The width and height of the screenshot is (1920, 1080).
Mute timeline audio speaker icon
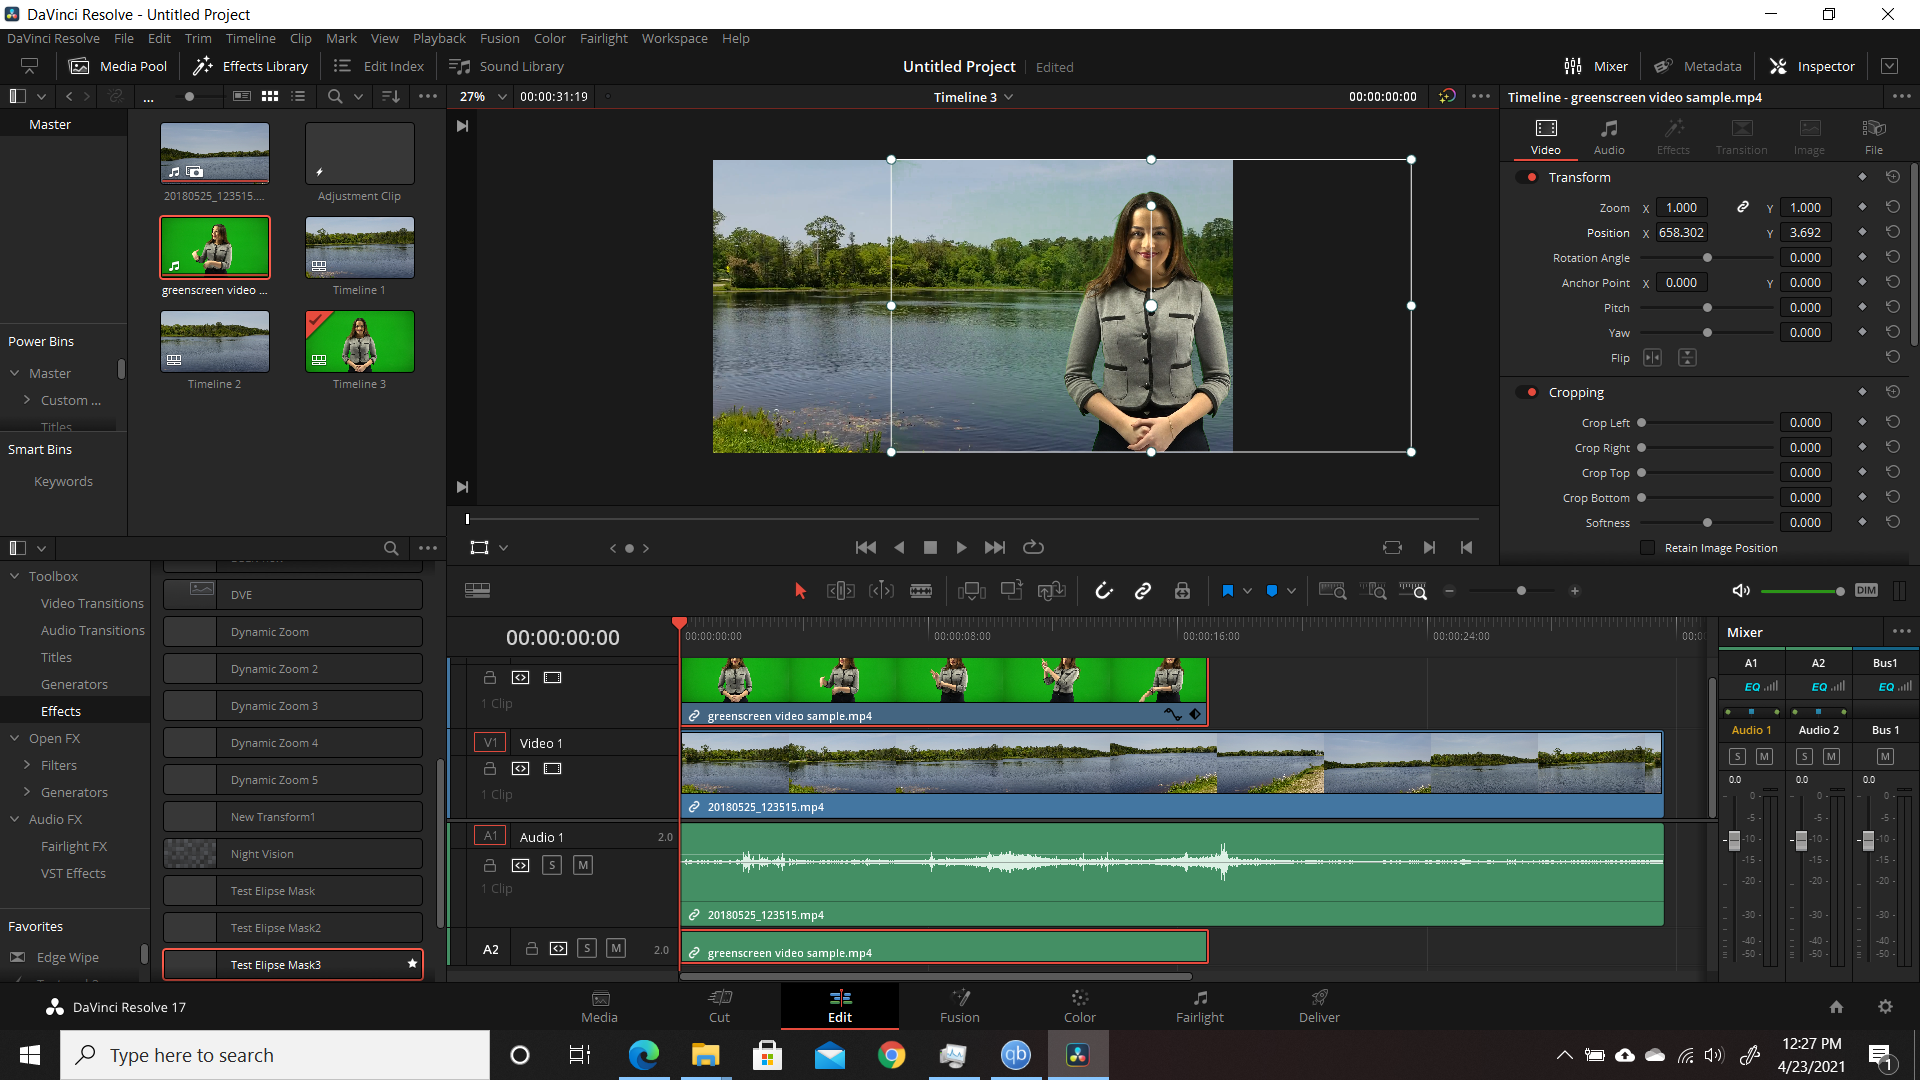click(1741, 591)
